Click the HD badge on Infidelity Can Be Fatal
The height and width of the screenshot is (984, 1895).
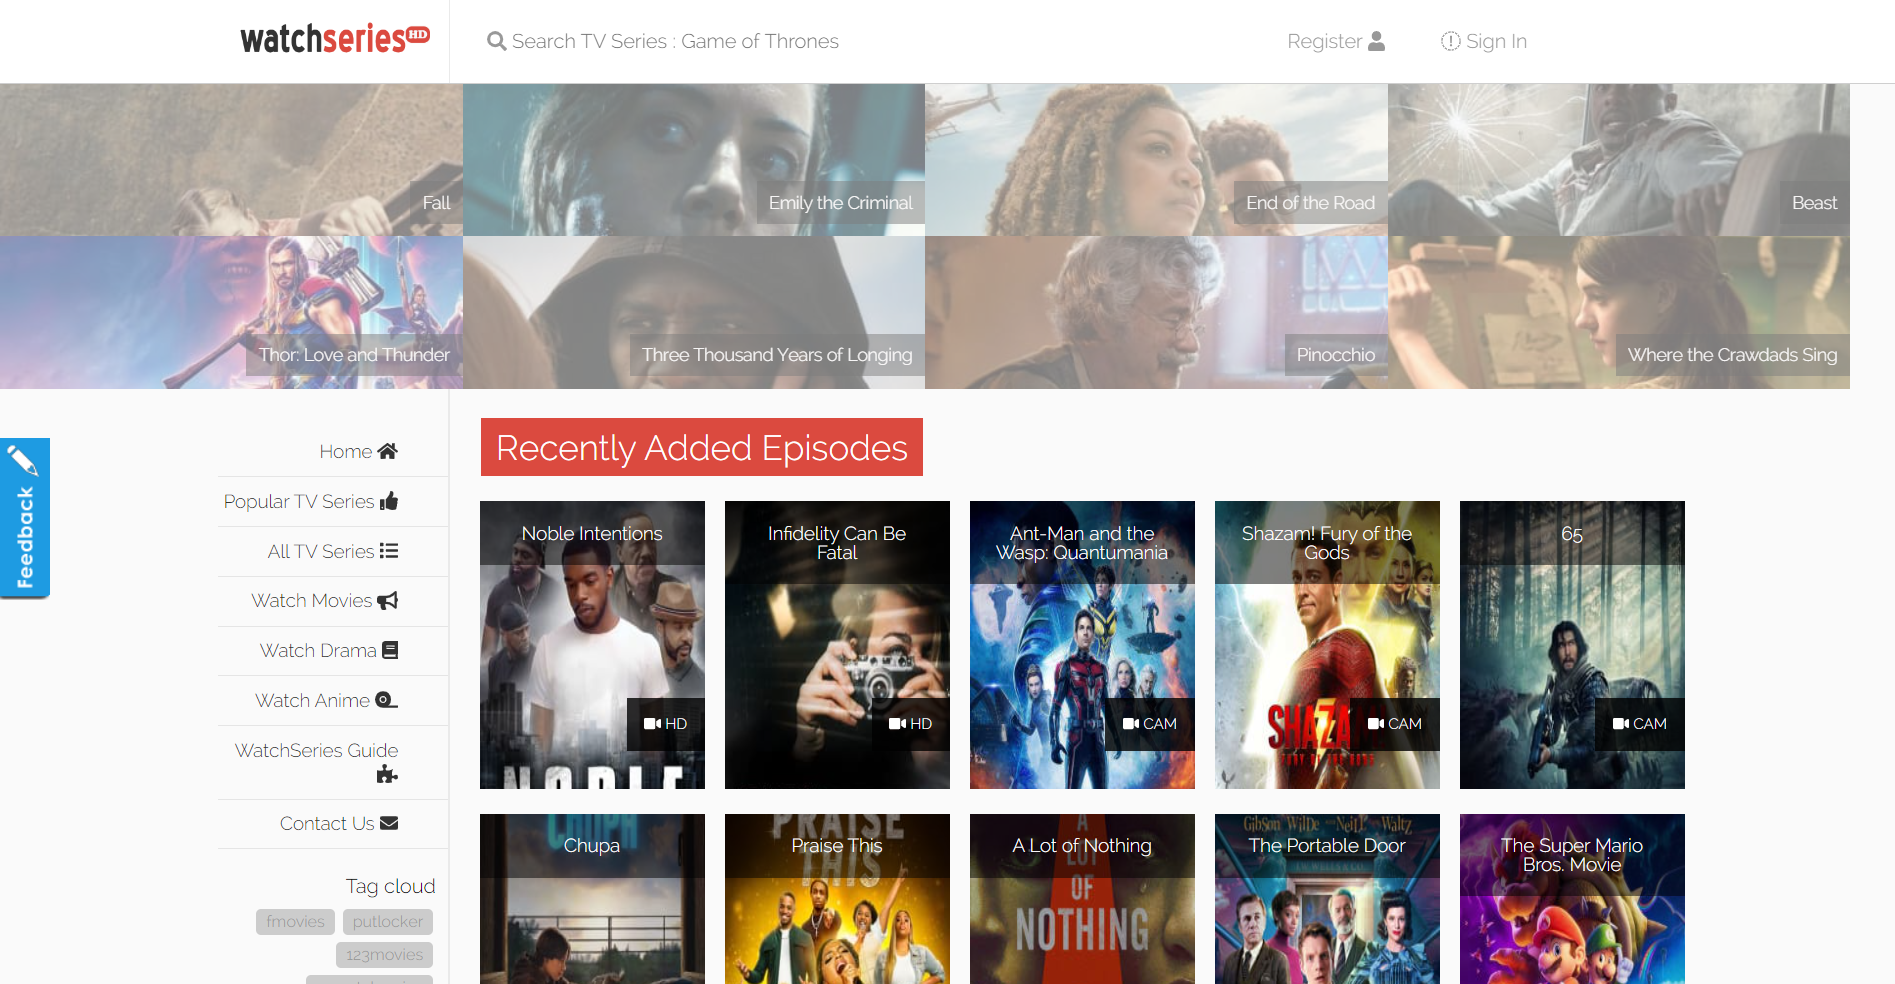coord(910,724)
